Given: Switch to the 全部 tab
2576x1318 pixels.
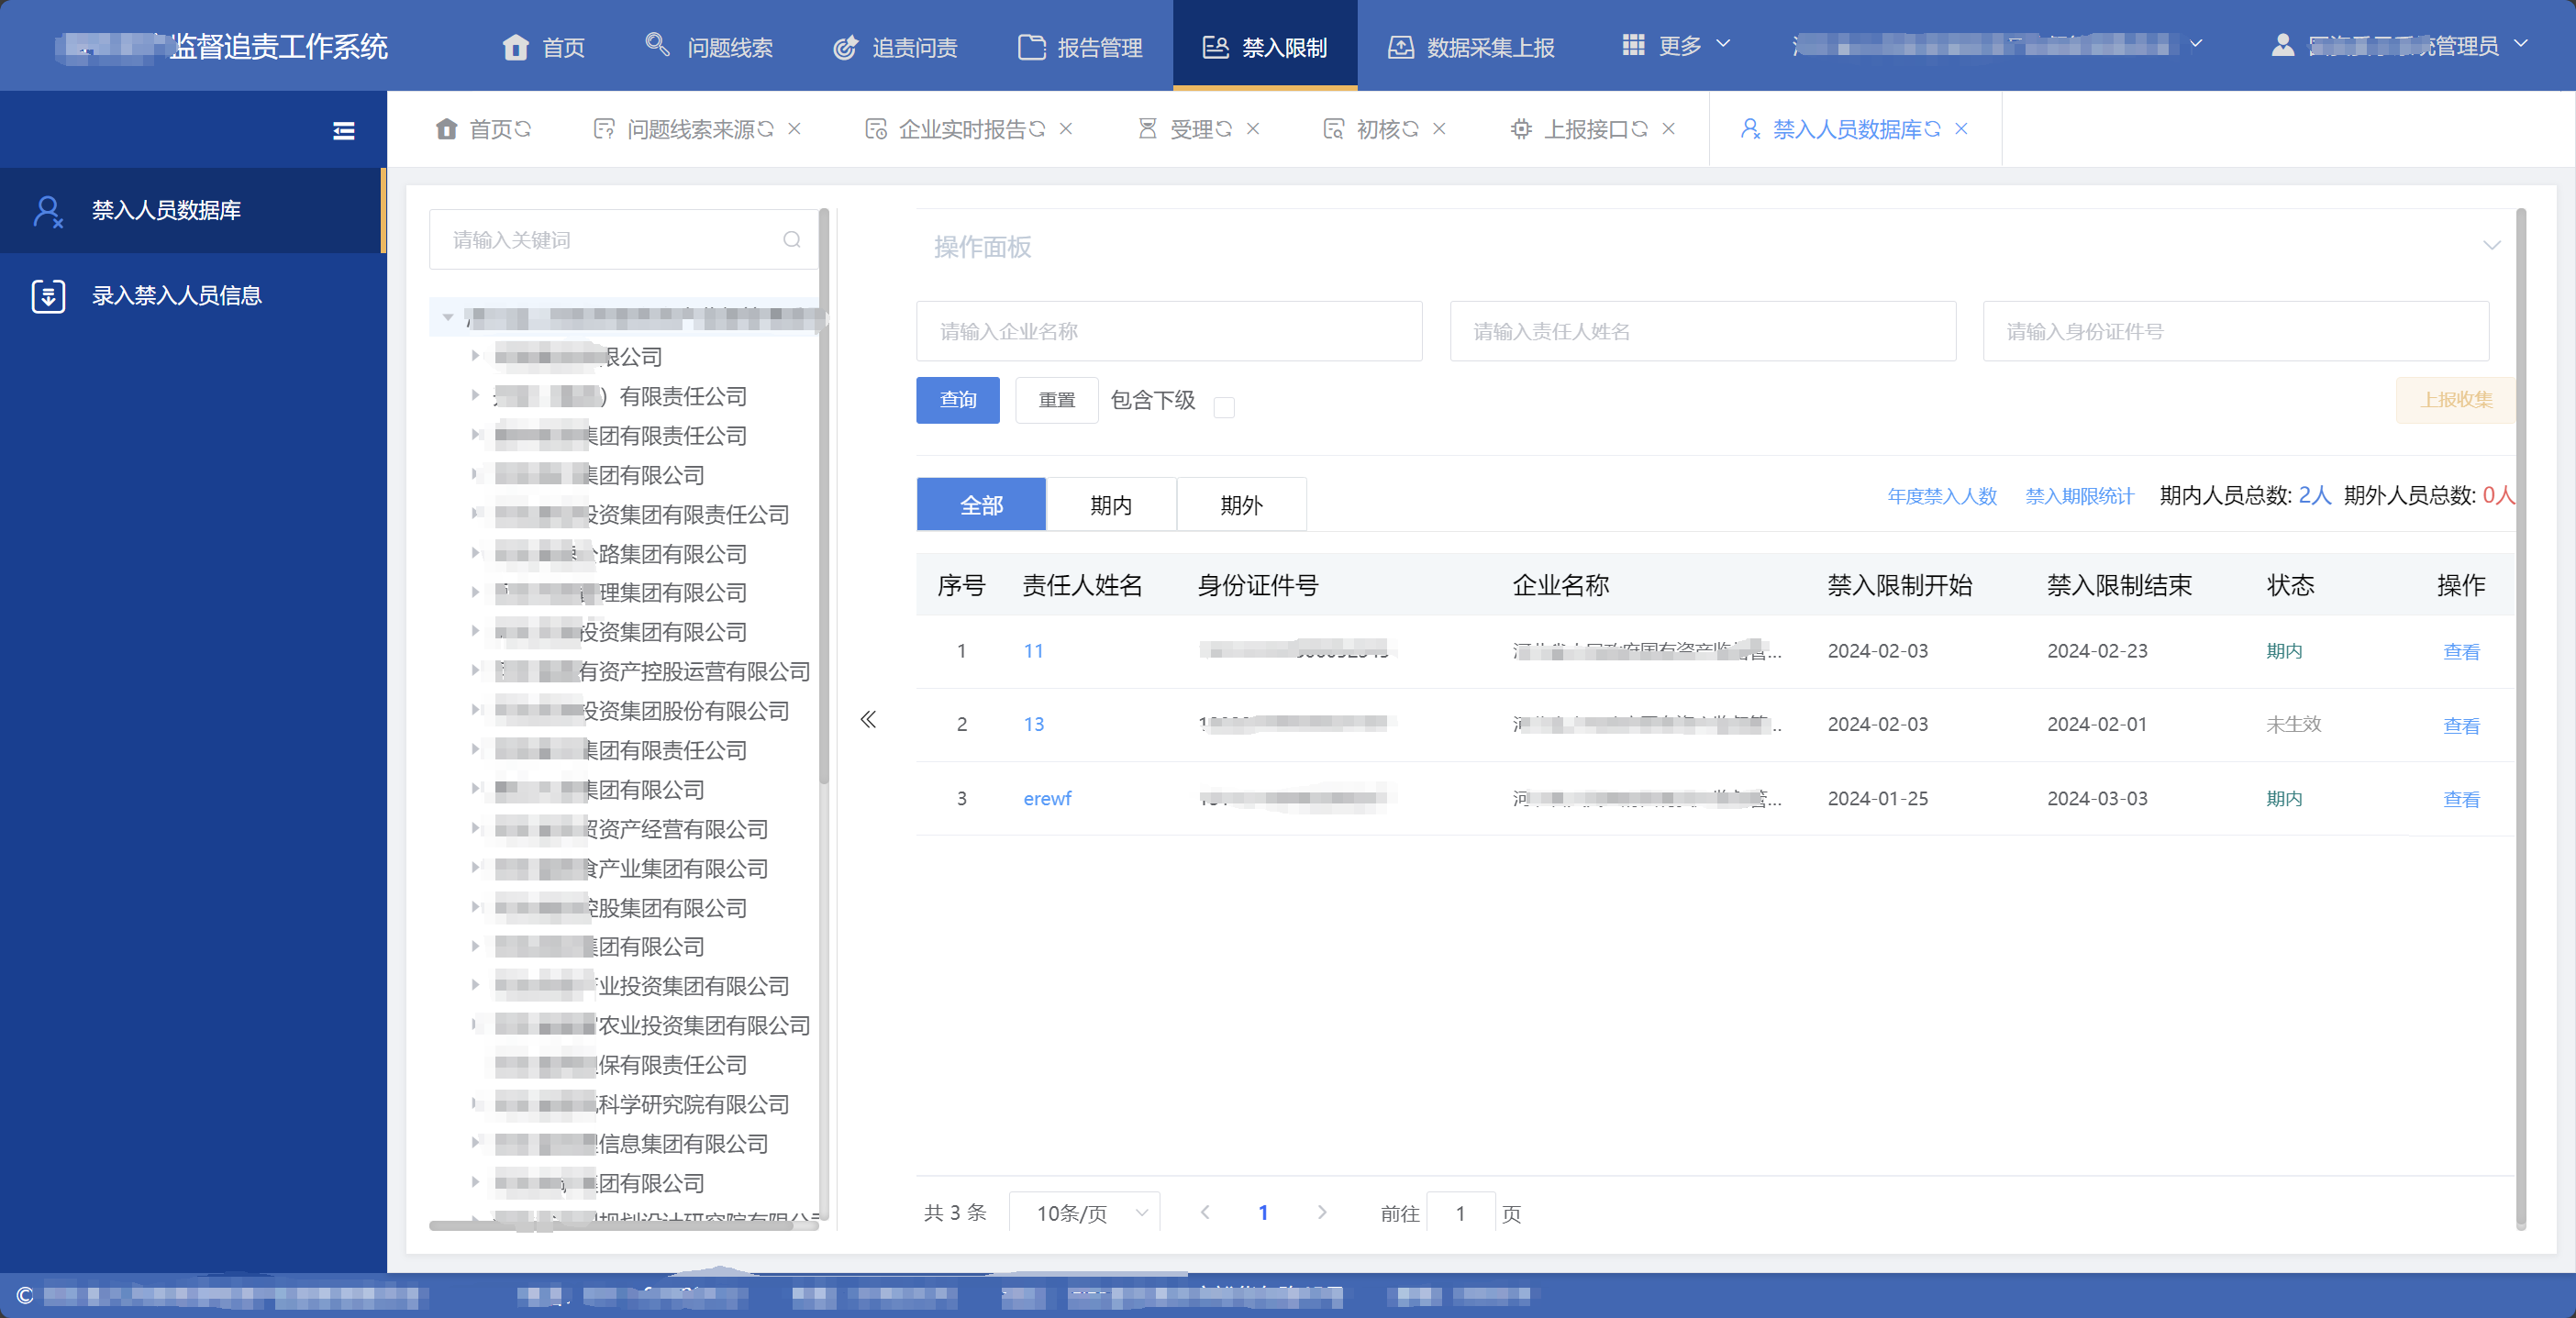Looking at the screenshot, I should pyautogui.click(x=981, y=505).
